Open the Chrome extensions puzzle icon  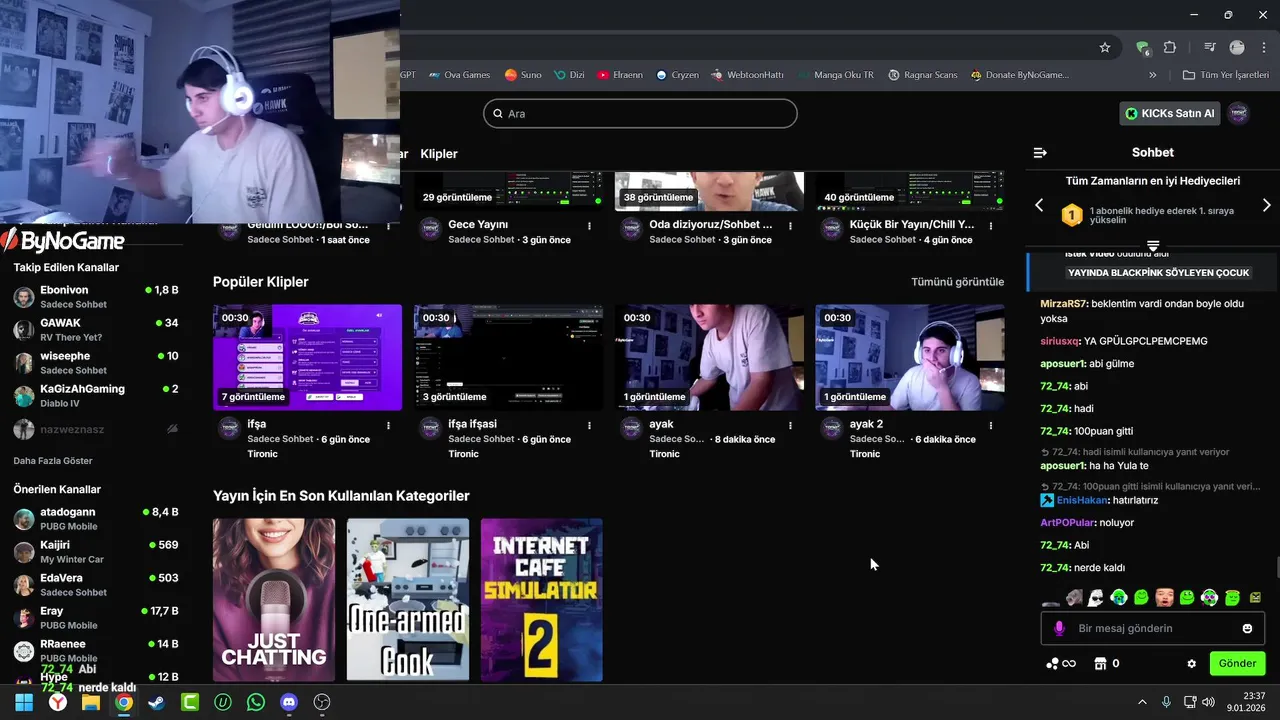coord(1170,47)
